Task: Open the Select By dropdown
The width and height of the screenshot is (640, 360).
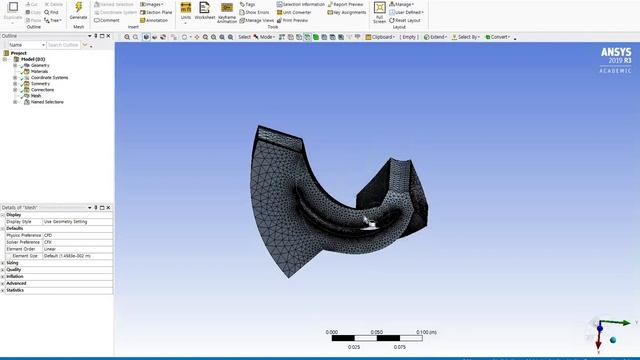Action: pos(466,37)
